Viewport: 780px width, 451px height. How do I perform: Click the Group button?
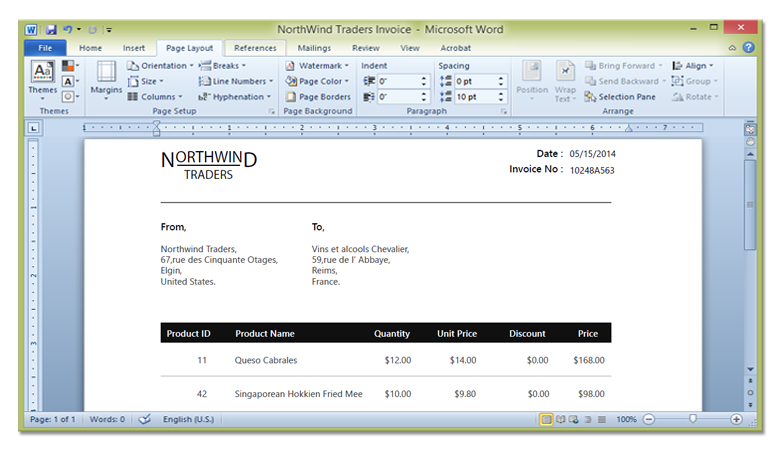[694, 81]
